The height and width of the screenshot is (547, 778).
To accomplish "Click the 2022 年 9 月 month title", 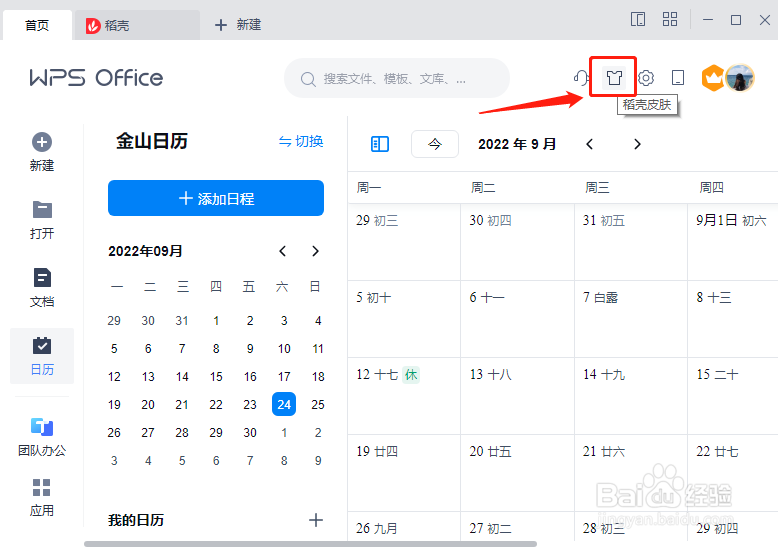I will (517, 144).
